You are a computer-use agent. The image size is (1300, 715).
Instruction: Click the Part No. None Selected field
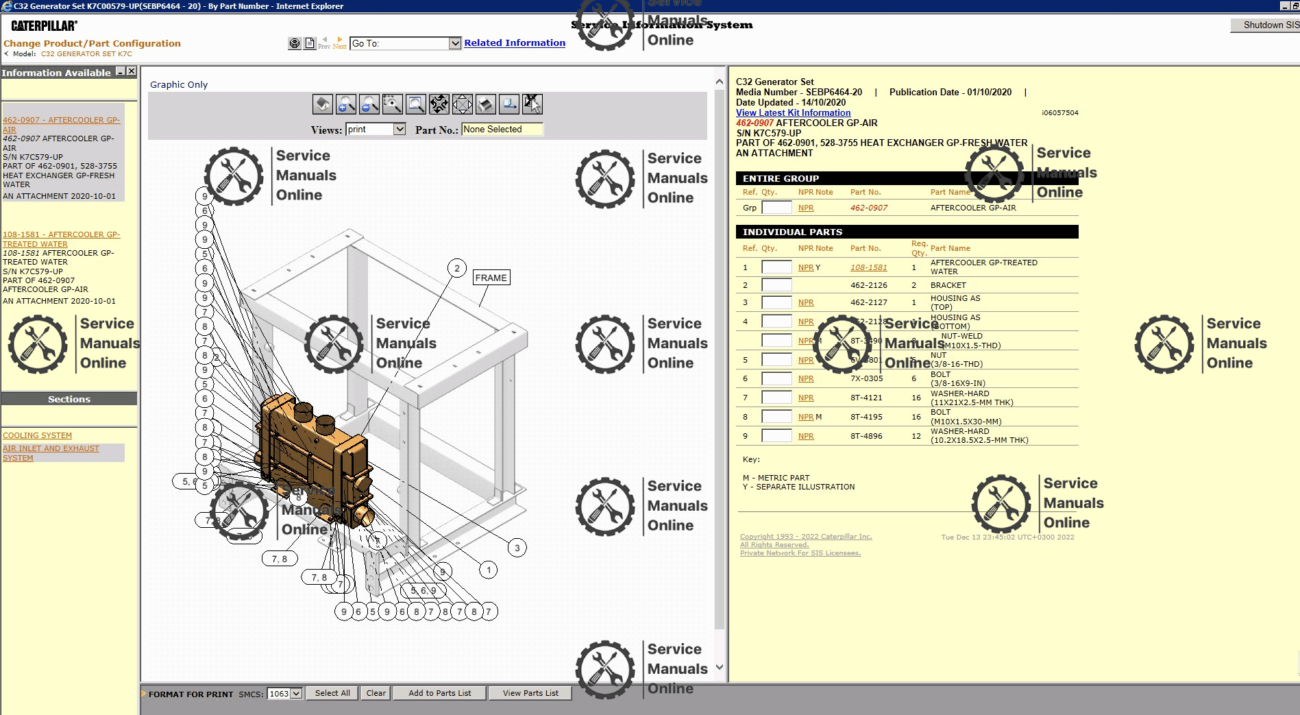pyautogui.click(x=502, y=129)
